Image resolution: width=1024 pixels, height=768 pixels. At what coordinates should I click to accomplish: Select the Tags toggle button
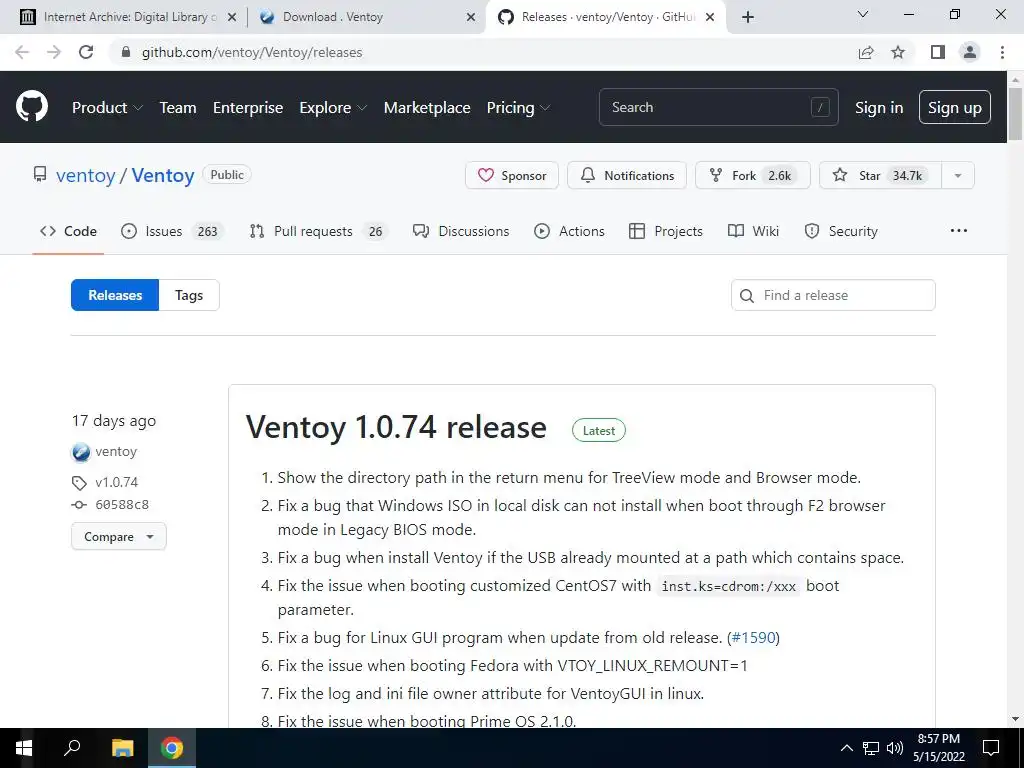click(189, 295)
